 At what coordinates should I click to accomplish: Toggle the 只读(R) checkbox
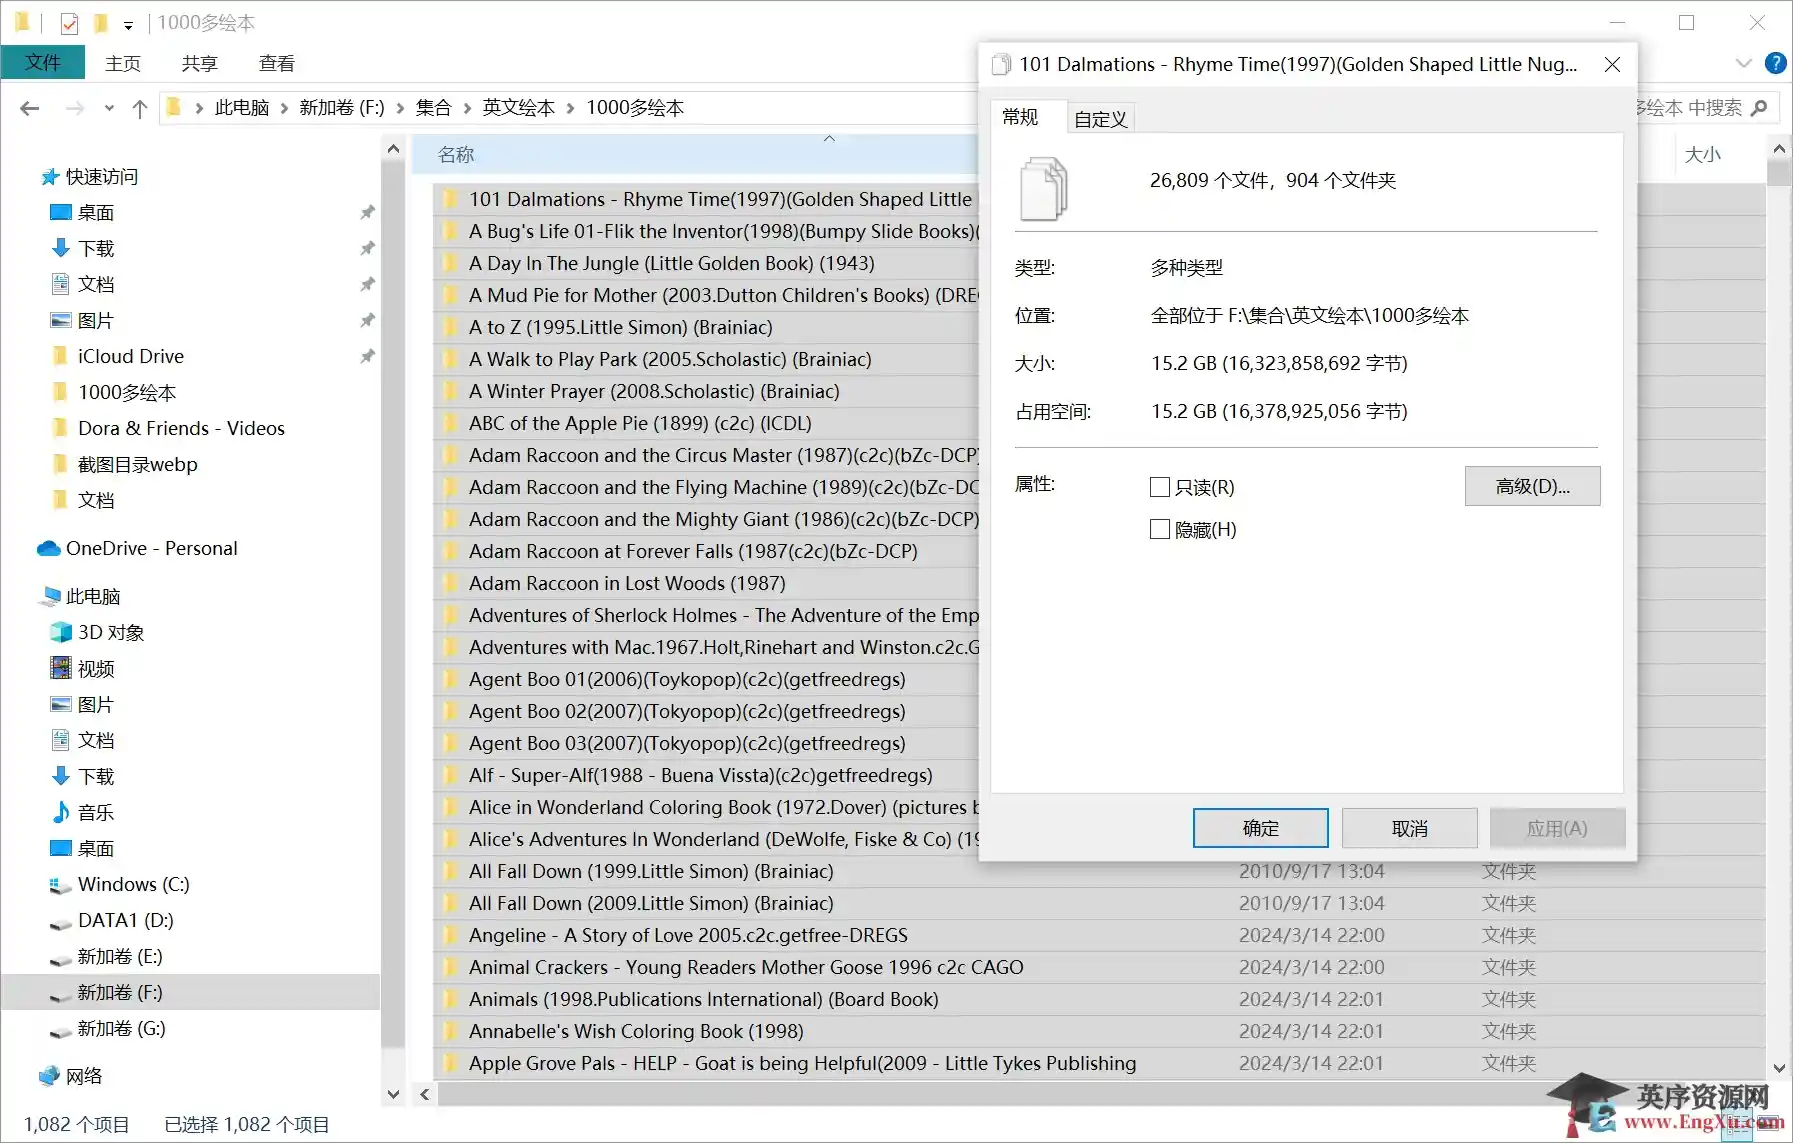click(1160, 487)
